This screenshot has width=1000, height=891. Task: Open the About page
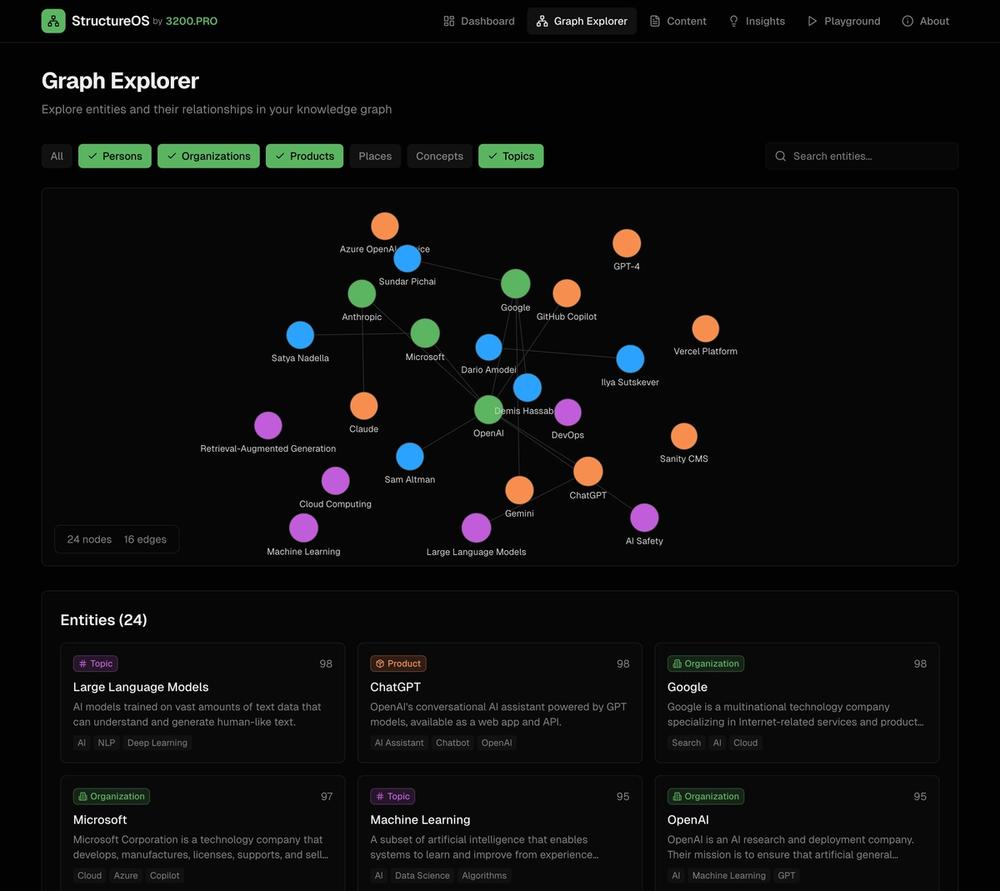(925, 21)
